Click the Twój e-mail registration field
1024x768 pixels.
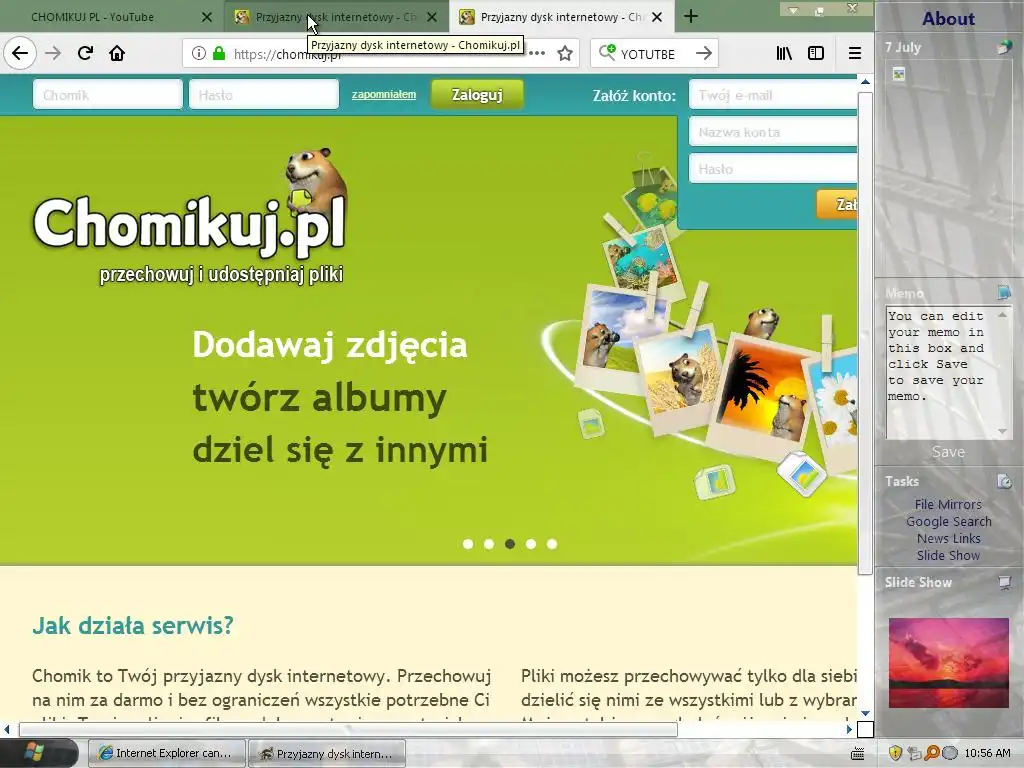click(773, 95)
